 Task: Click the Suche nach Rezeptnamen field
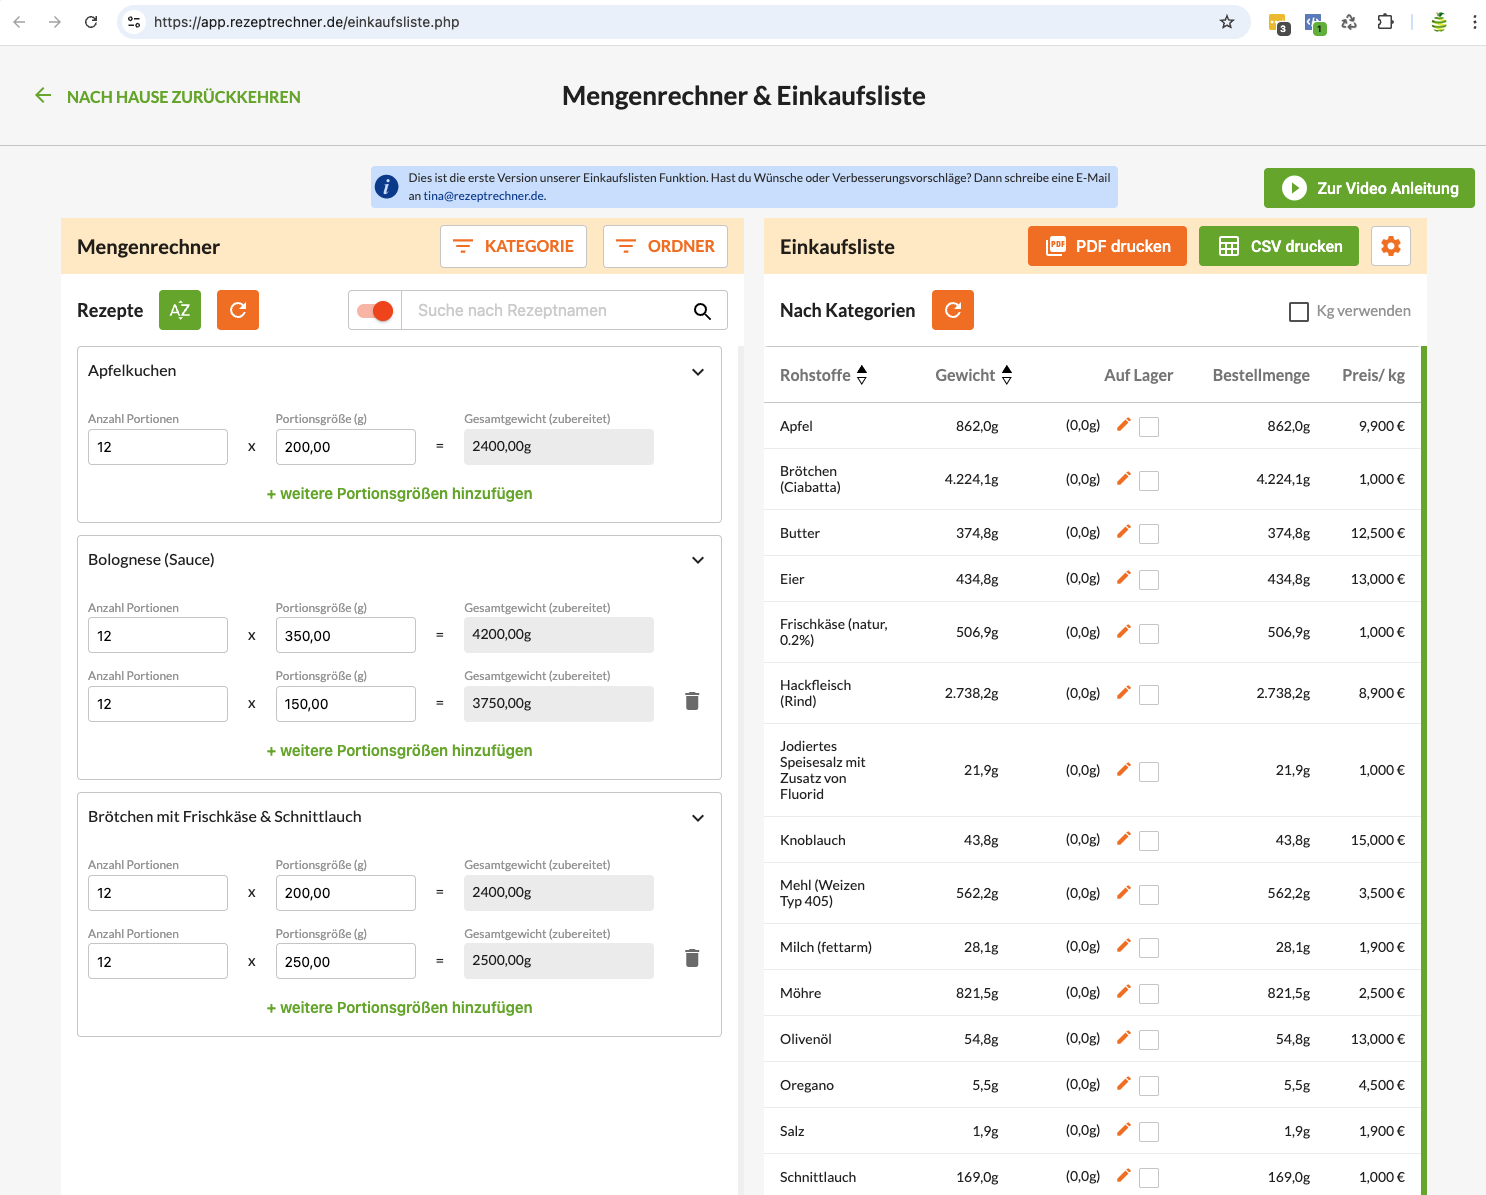(545, 311)
